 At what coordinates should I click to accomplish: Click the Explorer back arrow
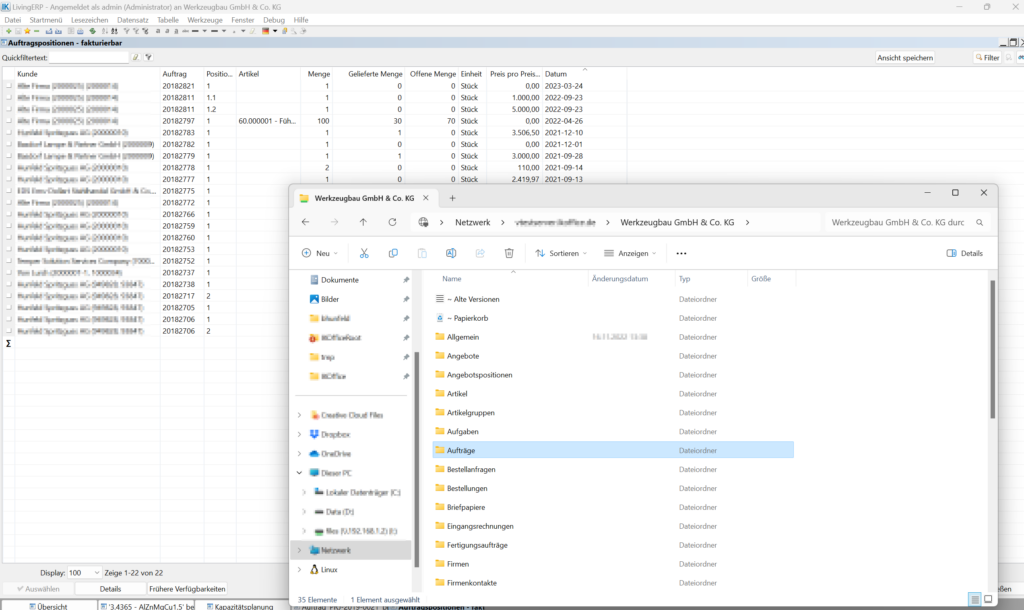(305, 222)
